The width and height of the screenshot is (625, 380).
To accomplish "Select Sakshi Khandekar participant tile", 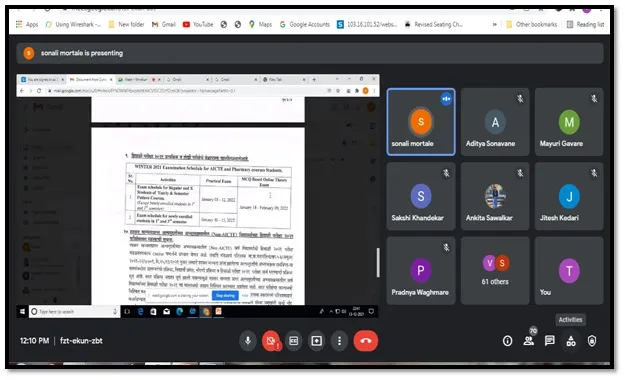I will click(421, 196).
